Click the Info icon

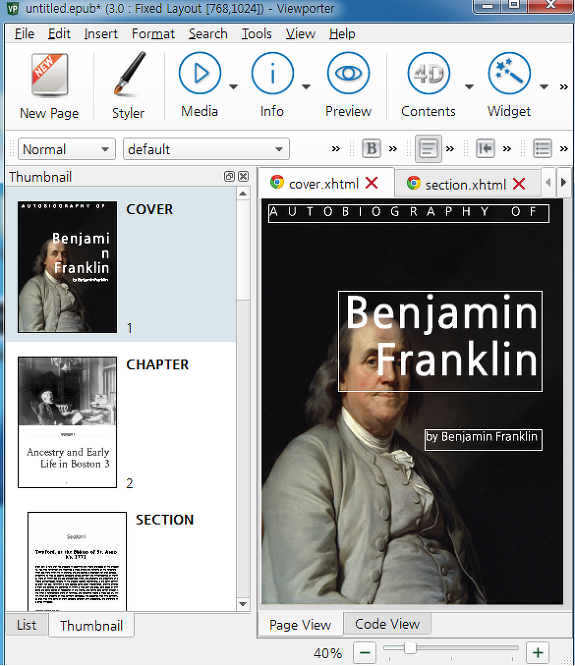coord(272,73)
